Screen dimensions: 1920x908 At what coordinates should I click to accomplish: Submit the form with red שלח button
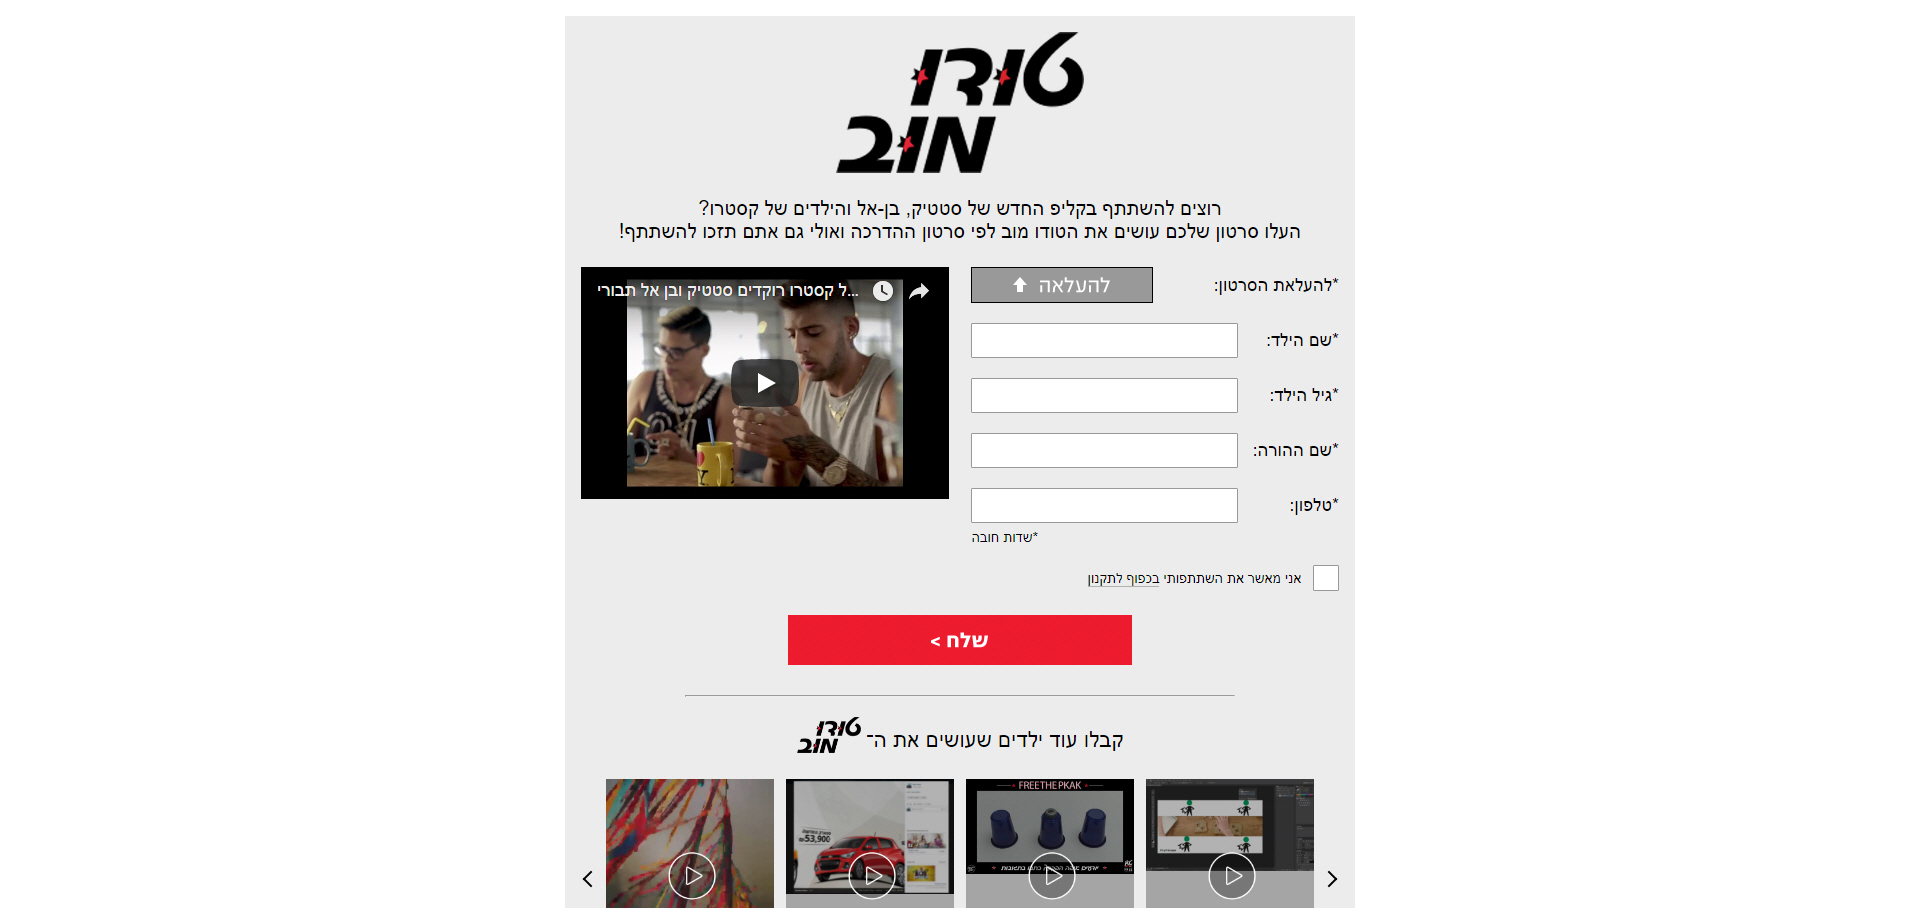tap(960, 640)
